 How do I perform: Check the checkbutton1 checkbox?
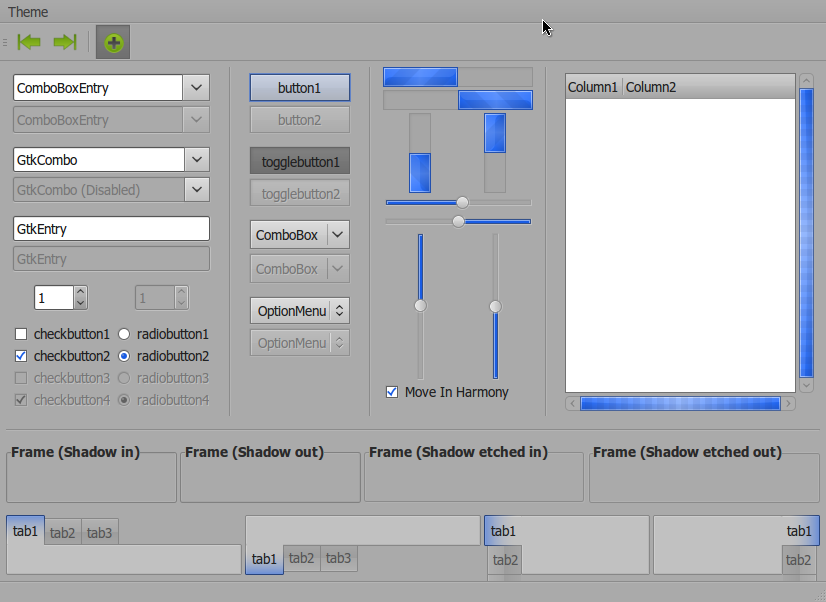pos(21,334)
